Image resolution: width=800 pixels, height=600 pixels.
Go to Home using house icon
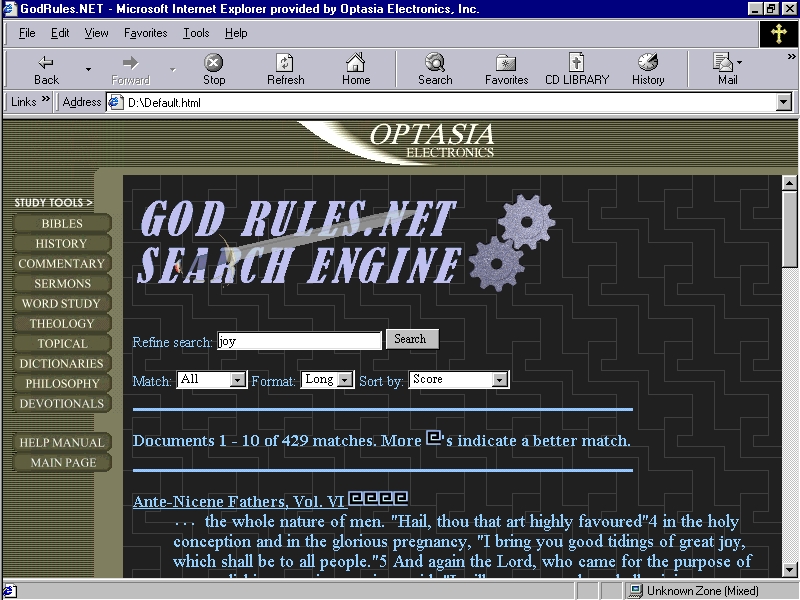pyautogui.click(x=355, y=63)
